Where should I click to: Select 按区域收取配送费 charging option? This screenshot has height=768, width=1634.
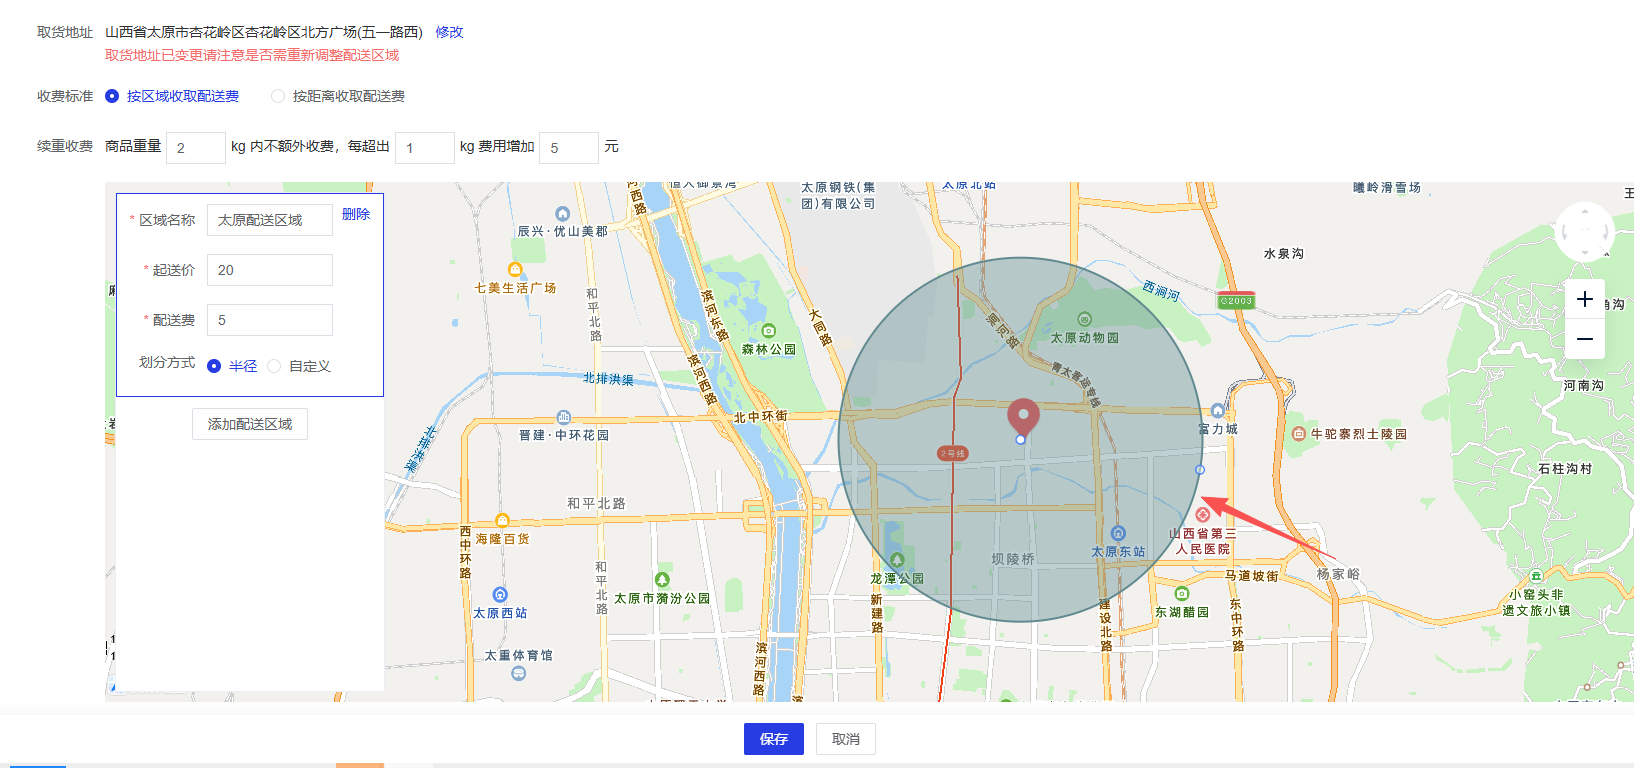pyautogui.click(x=112, y=96)
